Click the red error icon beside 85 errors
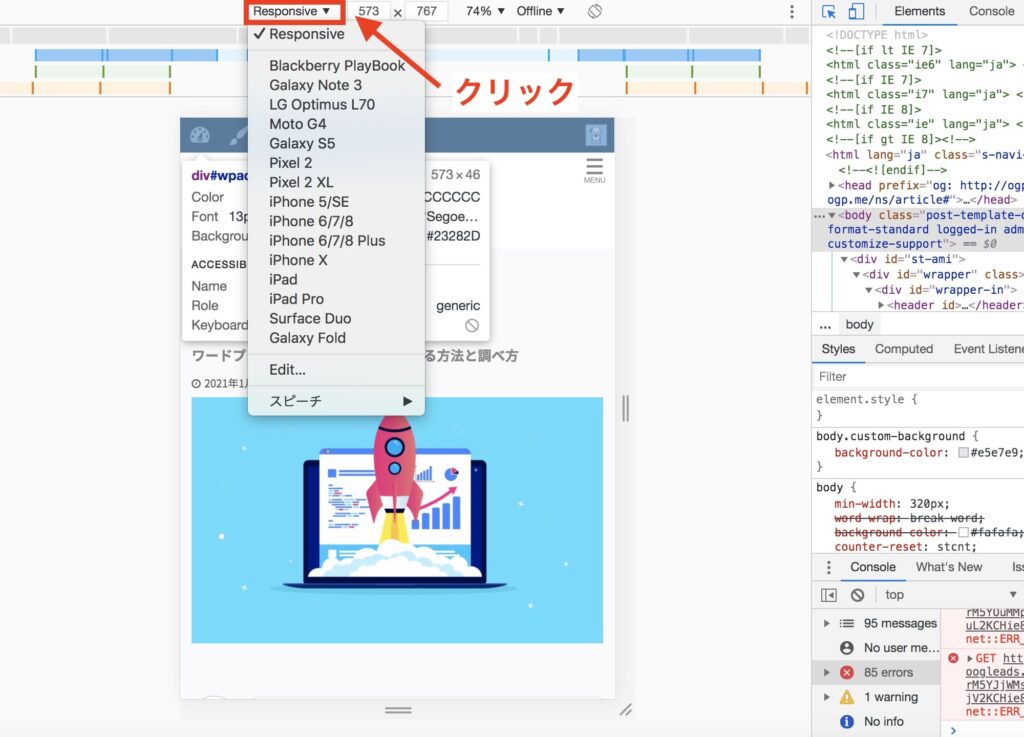This screenshot has width=1024, height=737. tap(847, 672)
